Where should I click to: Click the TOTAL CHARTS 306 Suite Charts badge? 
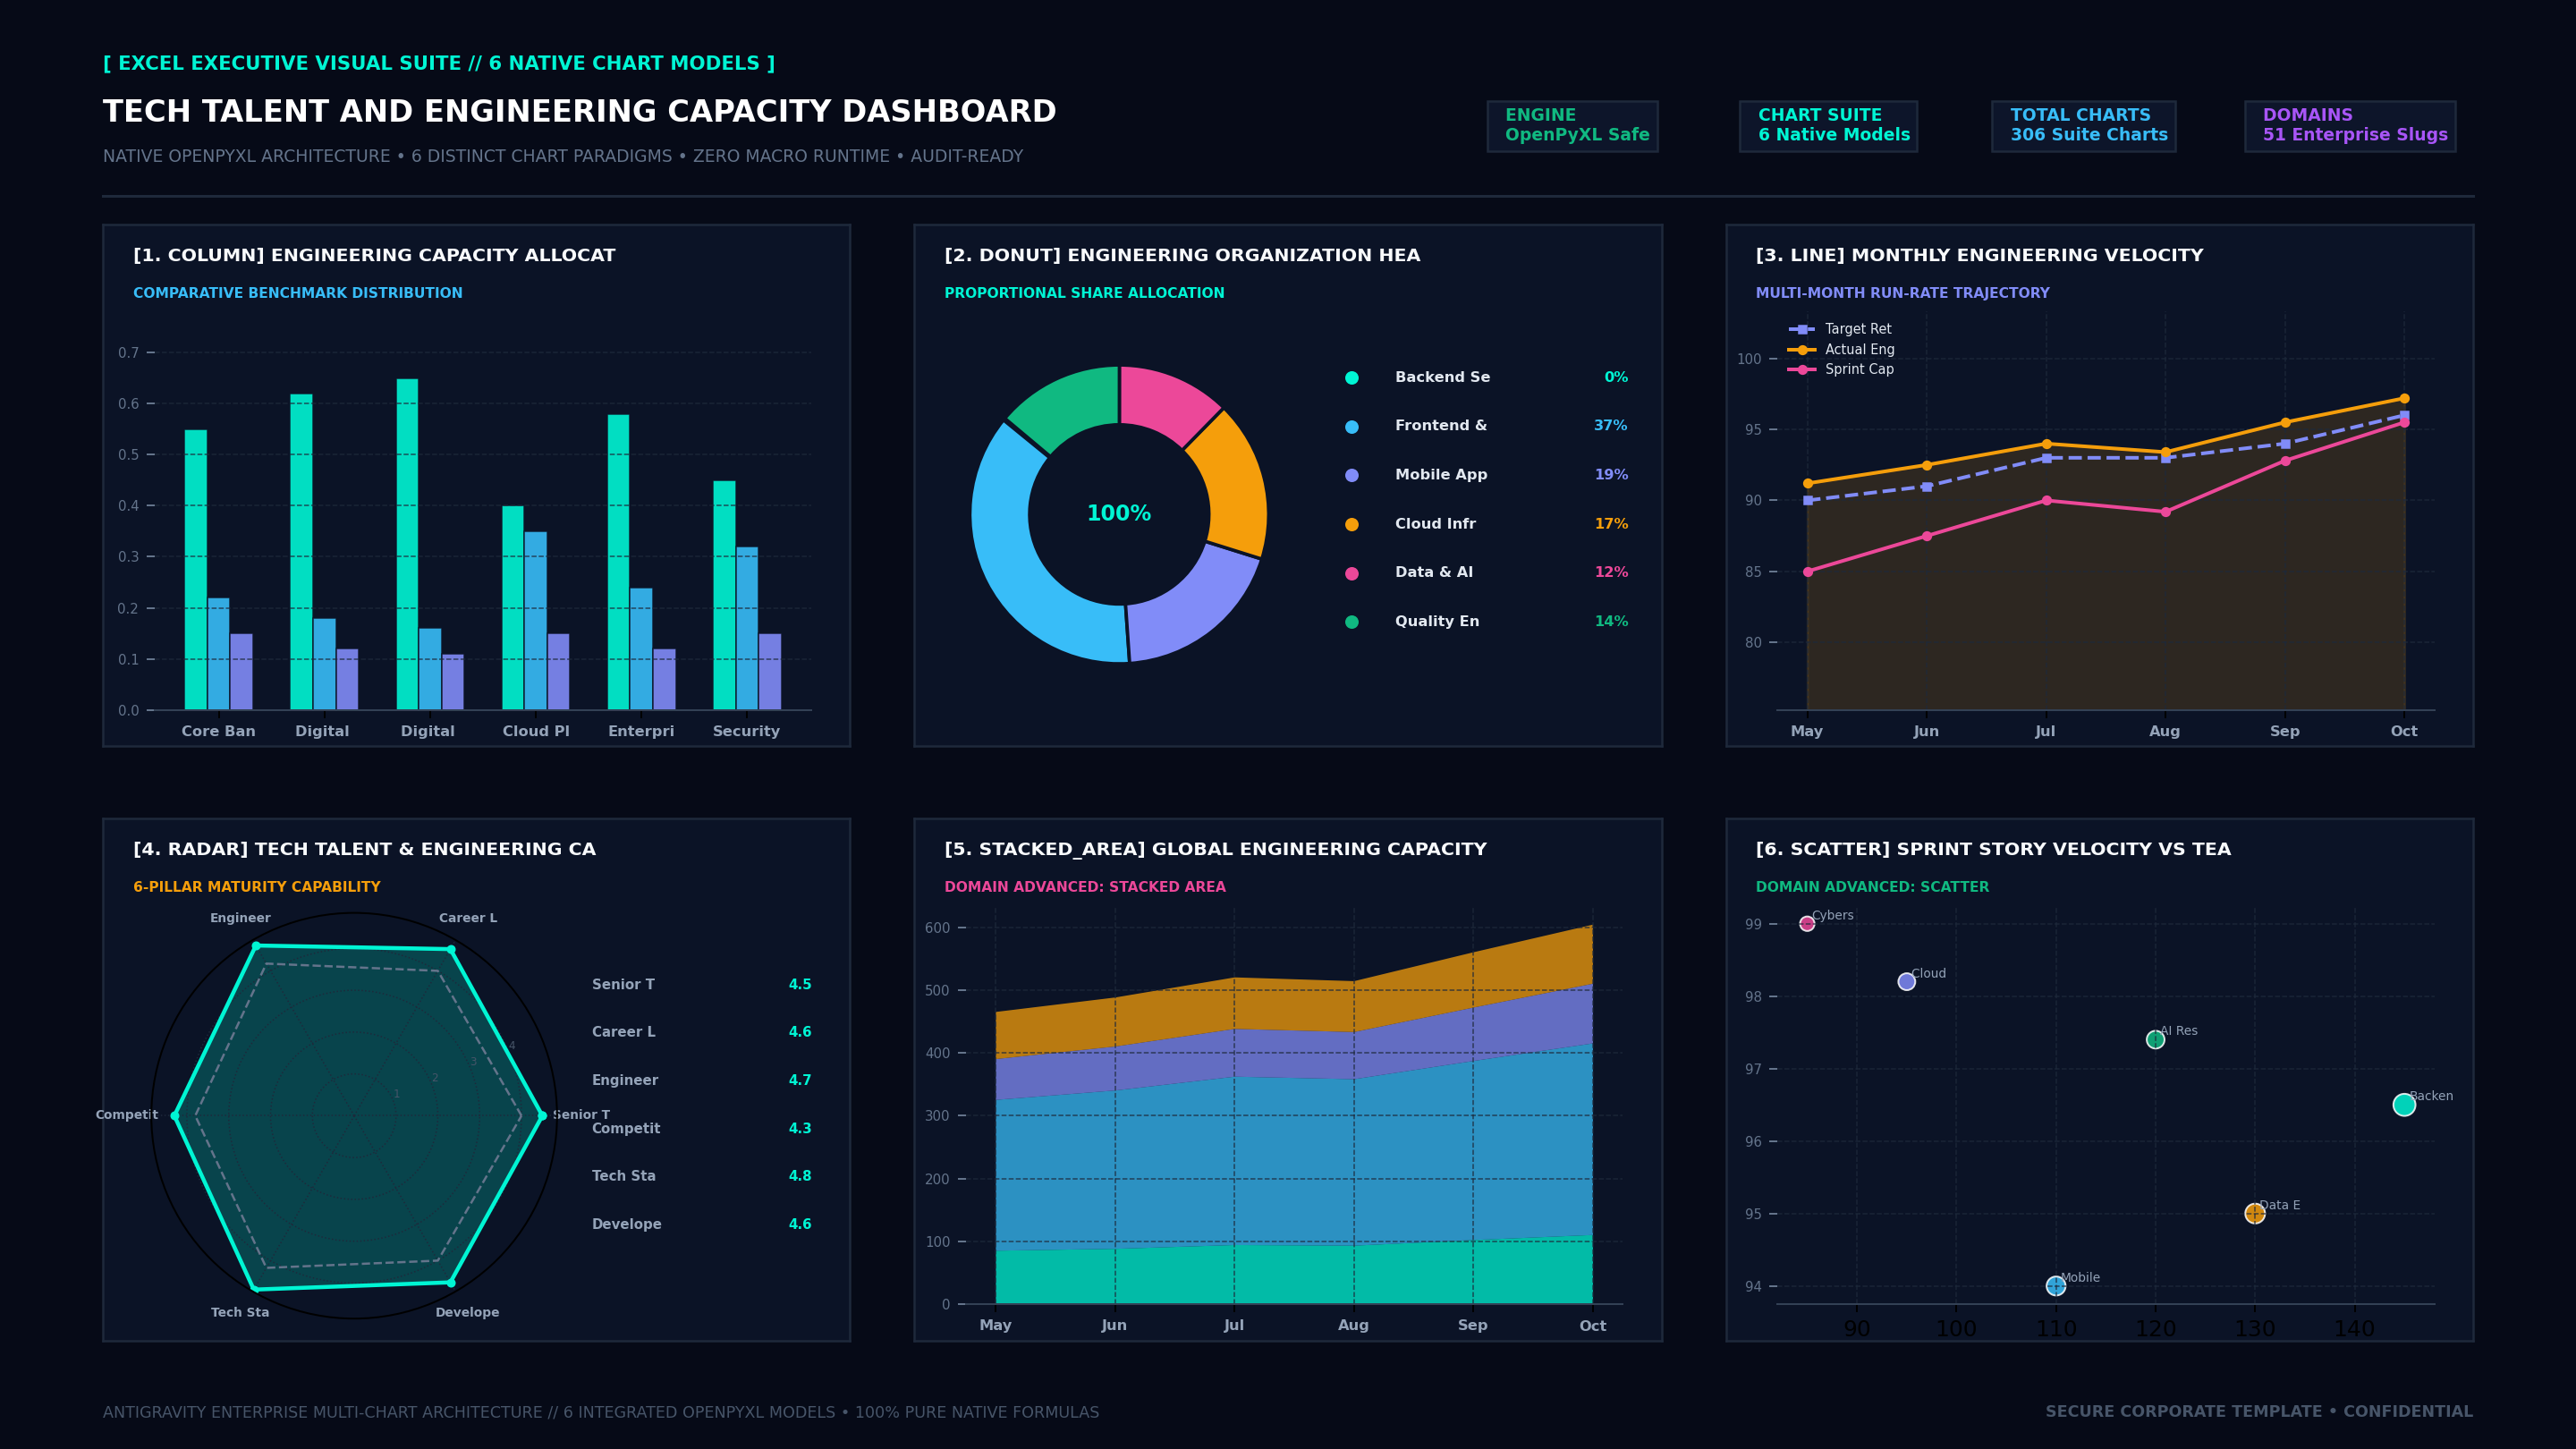click(2083, 126)
